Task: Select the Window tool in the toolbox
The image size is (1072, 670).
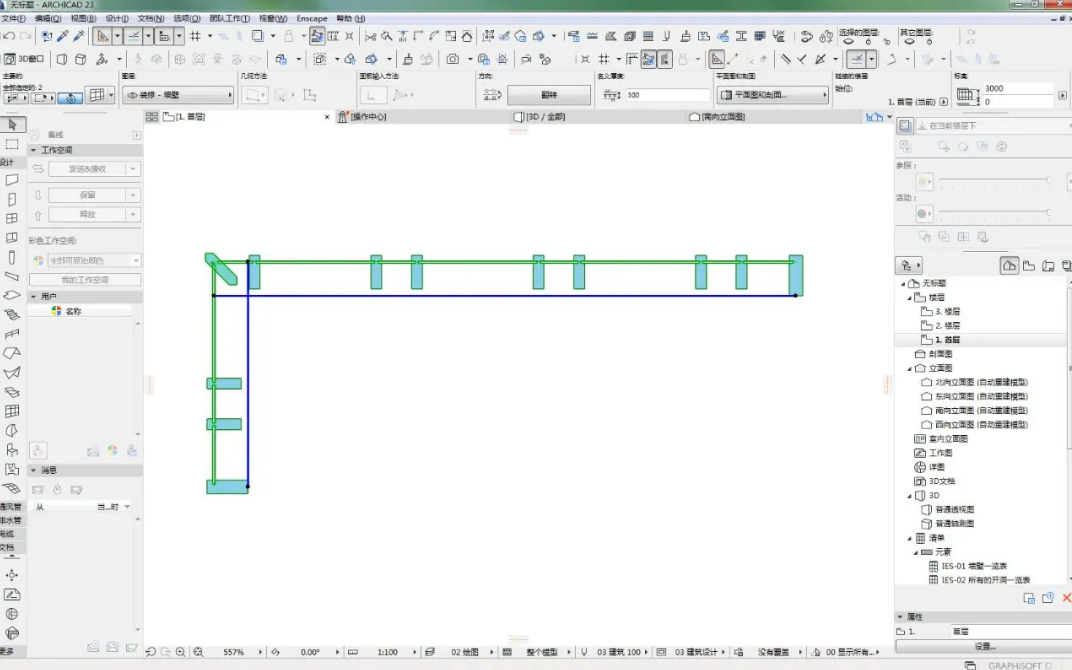Action: coord(12,219)
